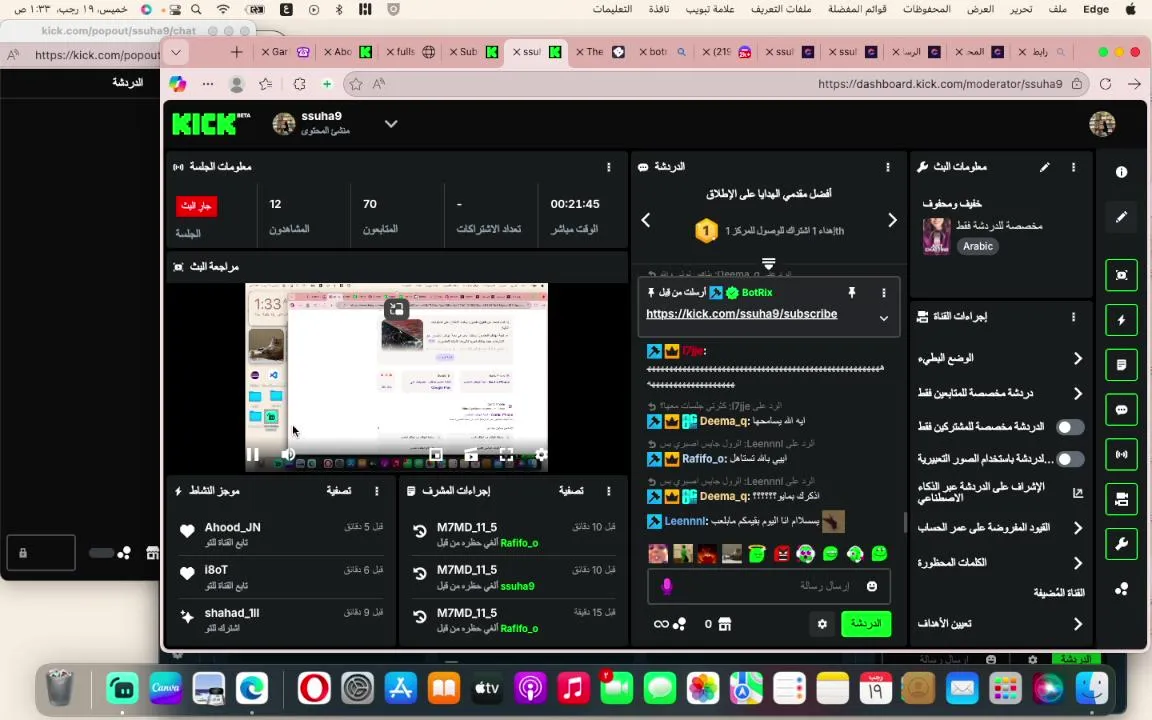Open AI moderation external link icon

[x=1078, y=493]
